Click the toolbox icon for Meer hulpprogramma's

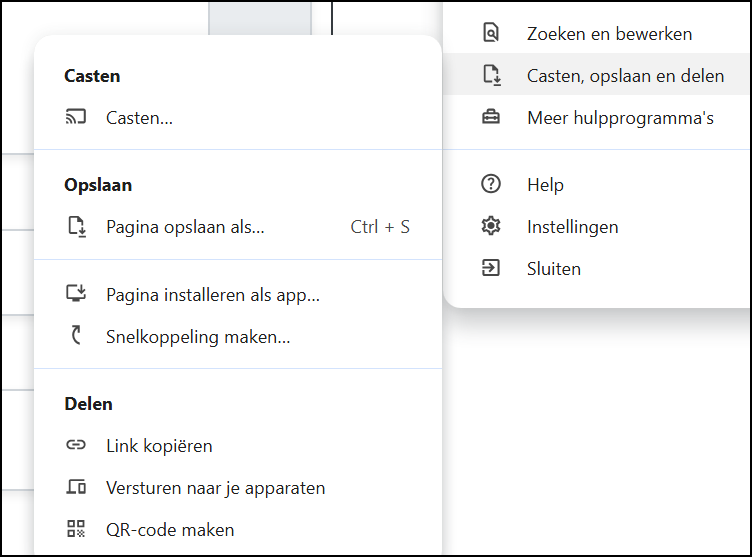491,117
